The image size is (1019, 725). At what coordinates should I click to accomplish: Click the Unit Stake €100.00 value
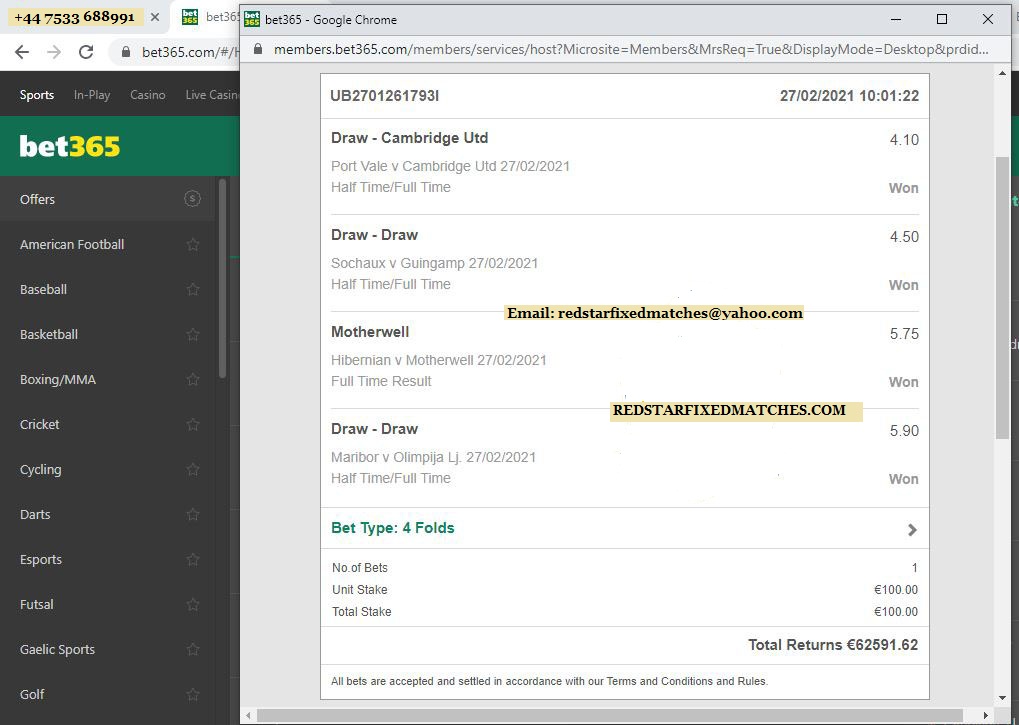point(896,590)
